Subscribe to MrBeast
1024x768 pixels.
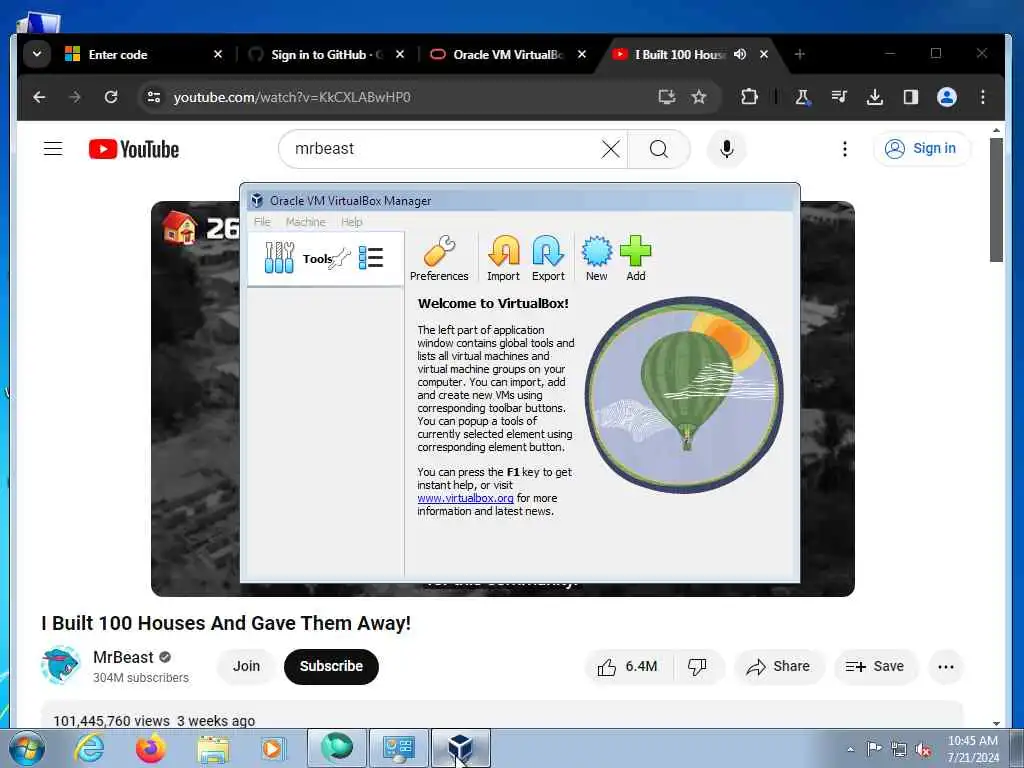[x=331, y=666]
